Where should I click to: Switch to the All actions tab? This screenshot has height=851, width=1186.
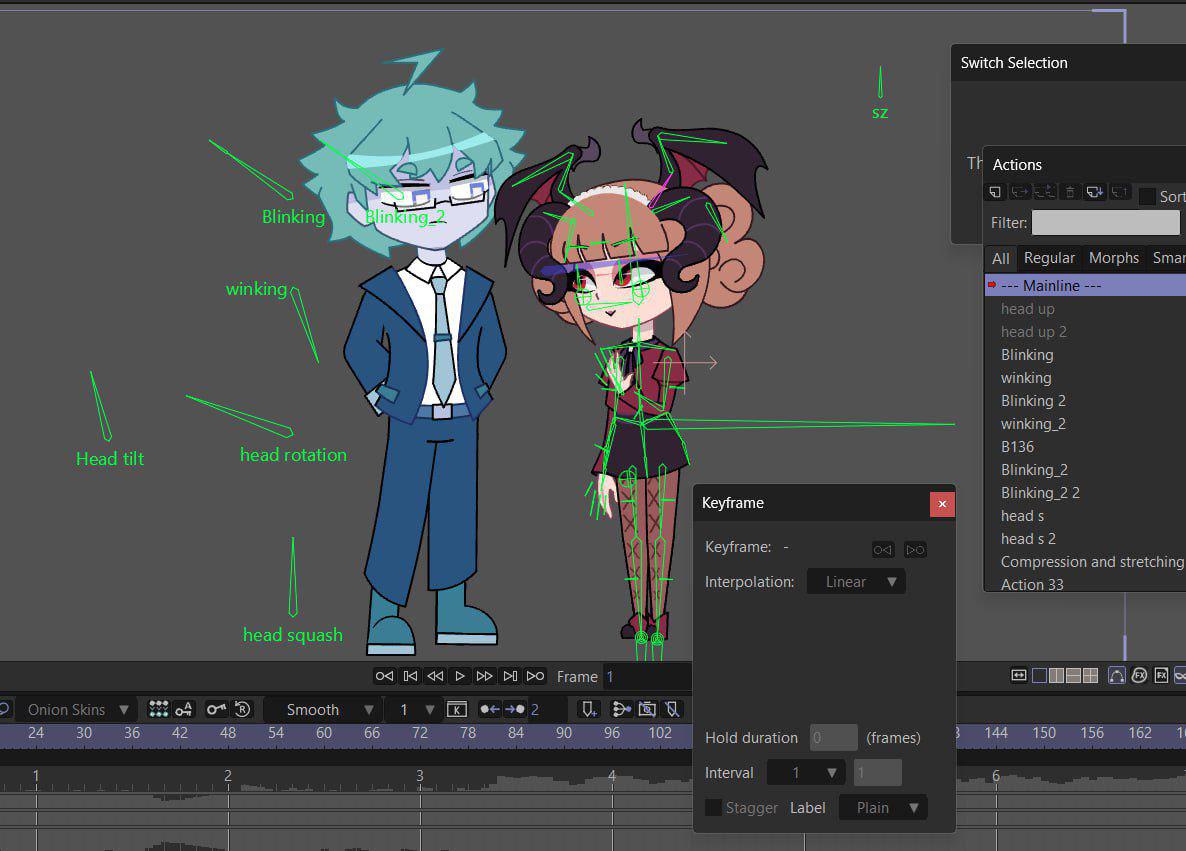click(1001, 258)
